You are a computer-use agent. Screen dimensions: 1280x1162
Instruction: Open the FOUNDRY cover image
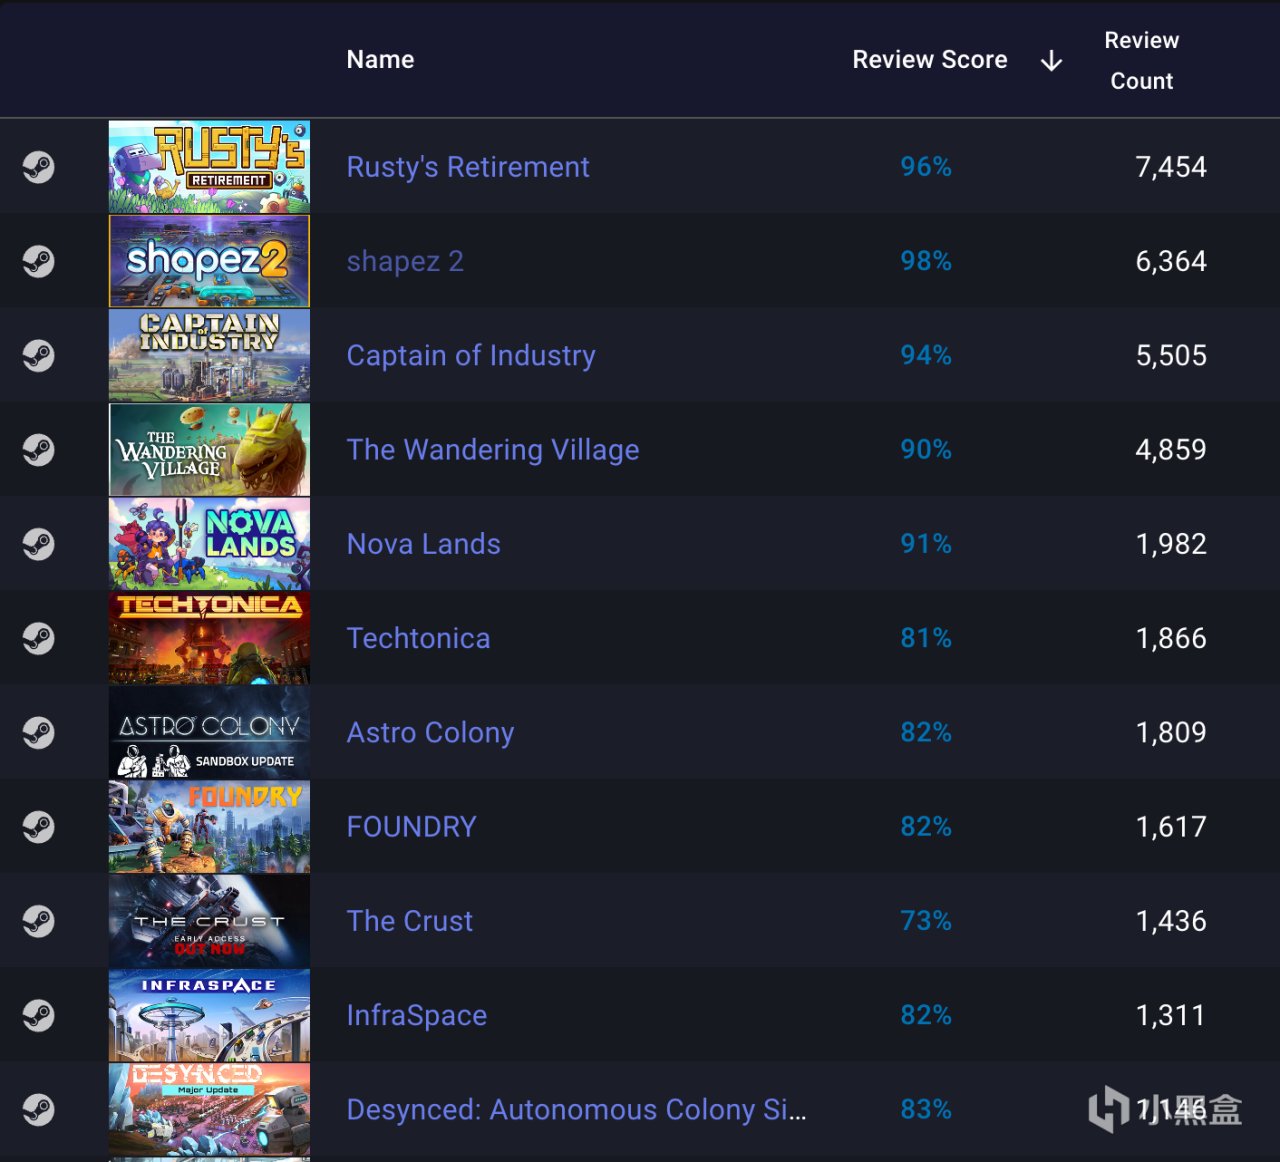coord(209,827)
